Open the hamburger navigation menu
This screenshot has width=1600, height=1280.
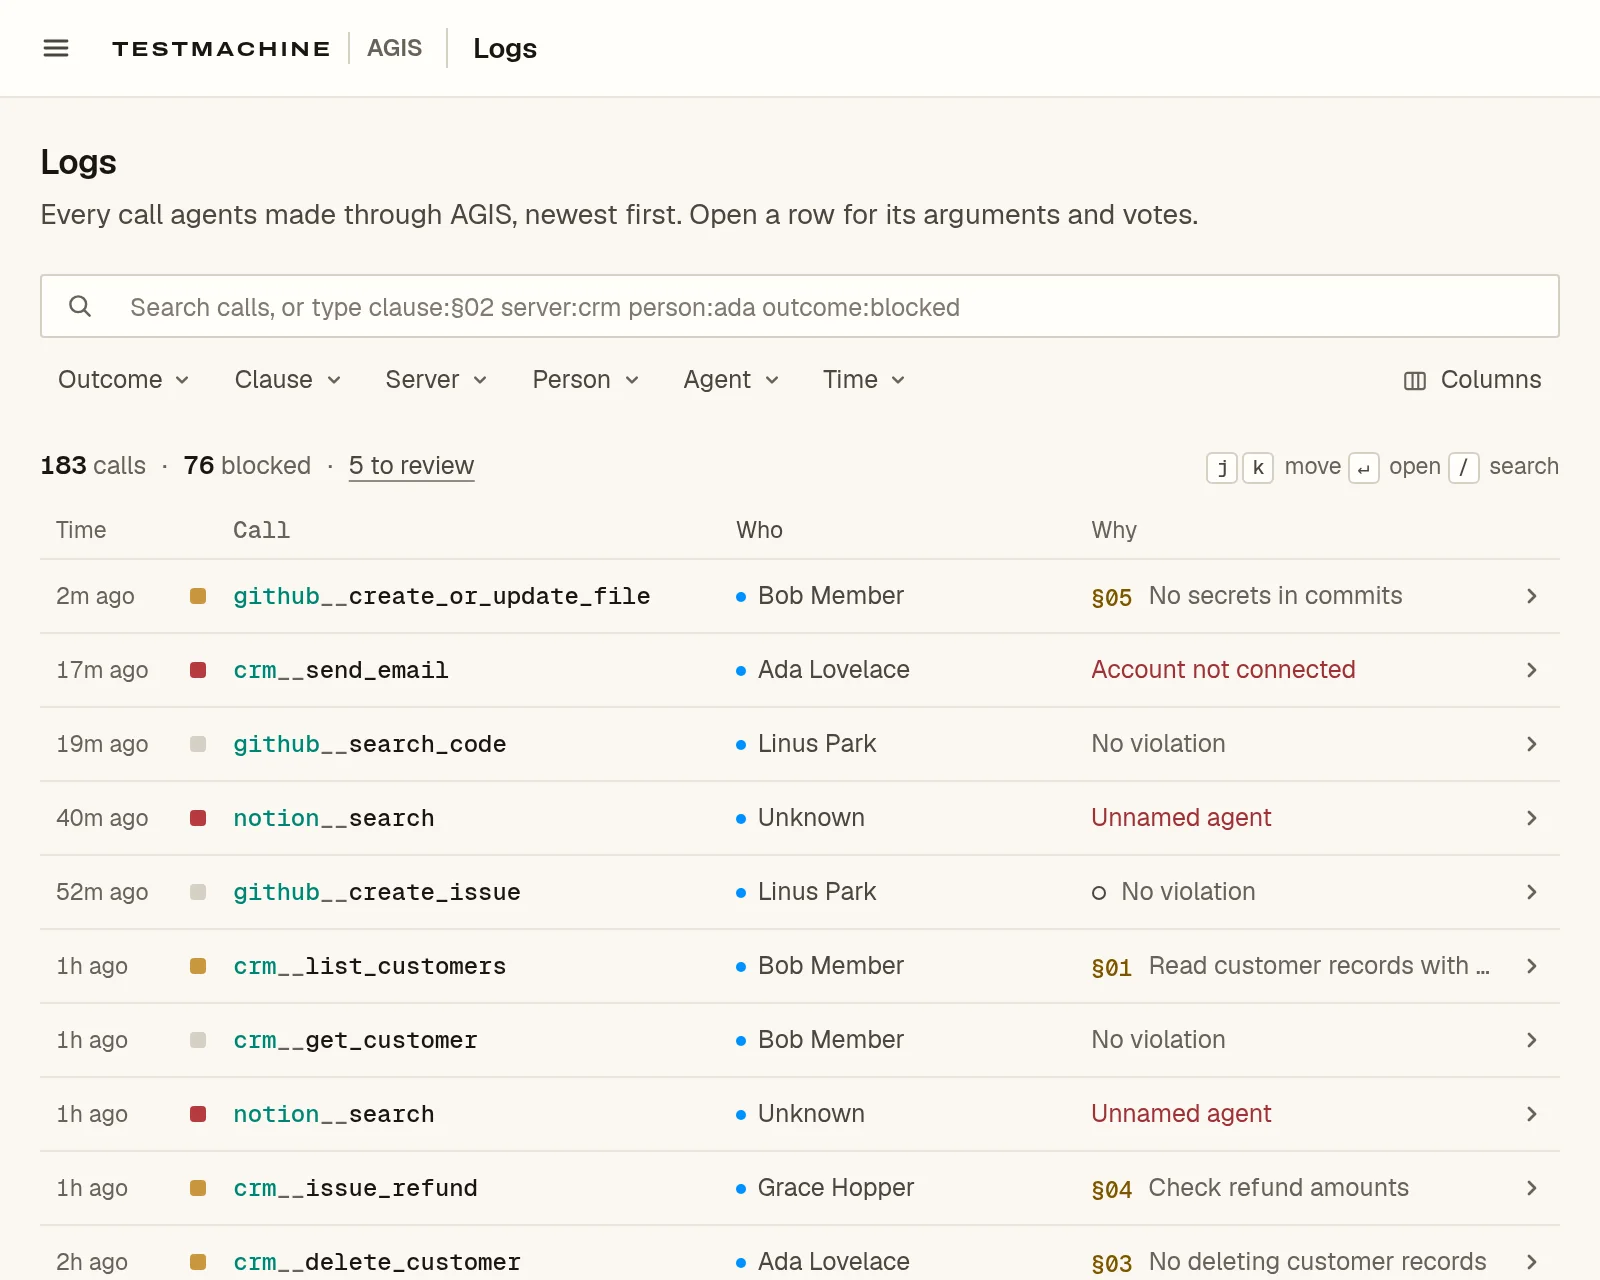click(56, 48)
